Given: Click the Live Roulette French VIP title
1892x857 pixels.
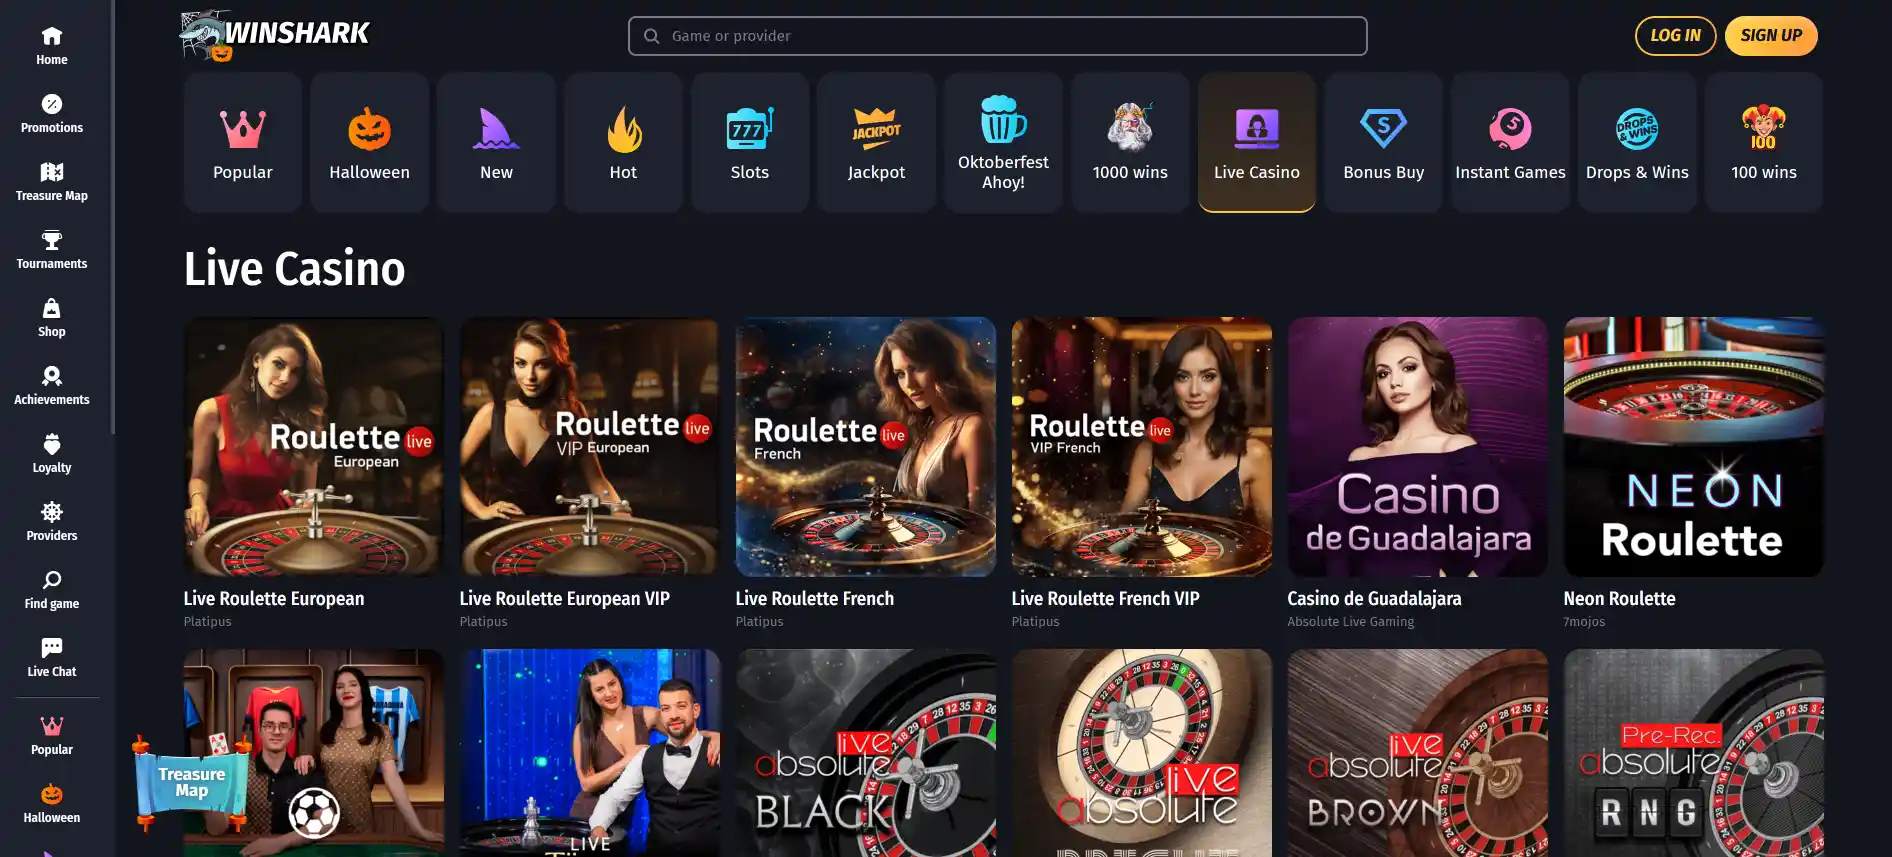Looking at the screenshot, I should [1105, 598].
